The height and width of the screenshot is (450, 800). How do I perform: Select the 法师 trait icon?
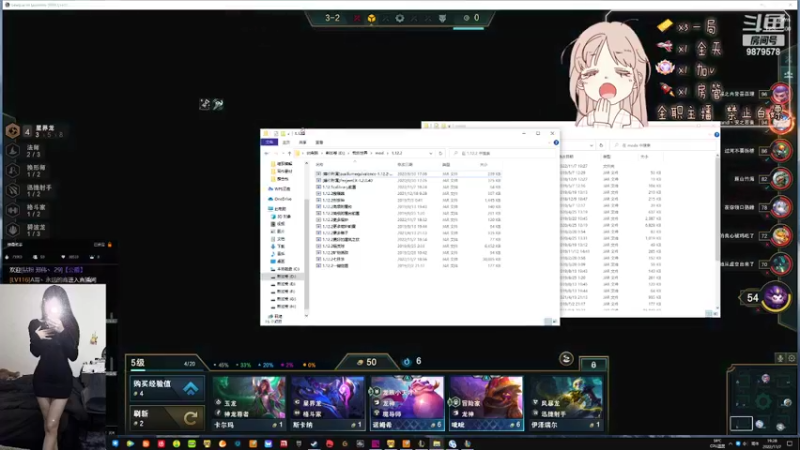pyautogui.click(x=13, y=151)
